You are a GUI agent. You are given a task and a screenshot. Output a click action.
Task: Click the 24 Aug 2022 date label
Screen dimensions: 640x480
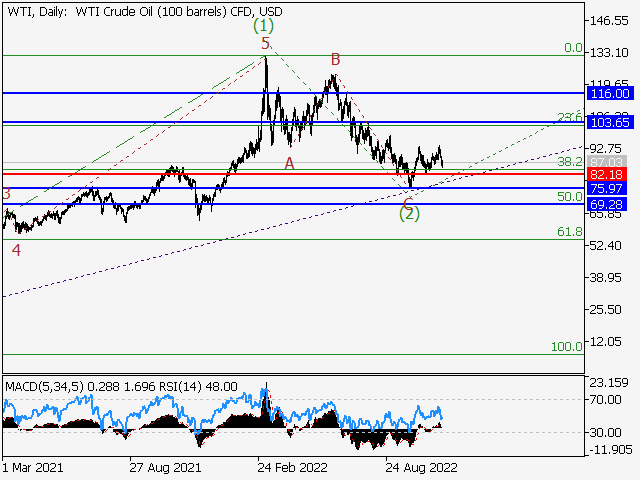pos(422,467)
